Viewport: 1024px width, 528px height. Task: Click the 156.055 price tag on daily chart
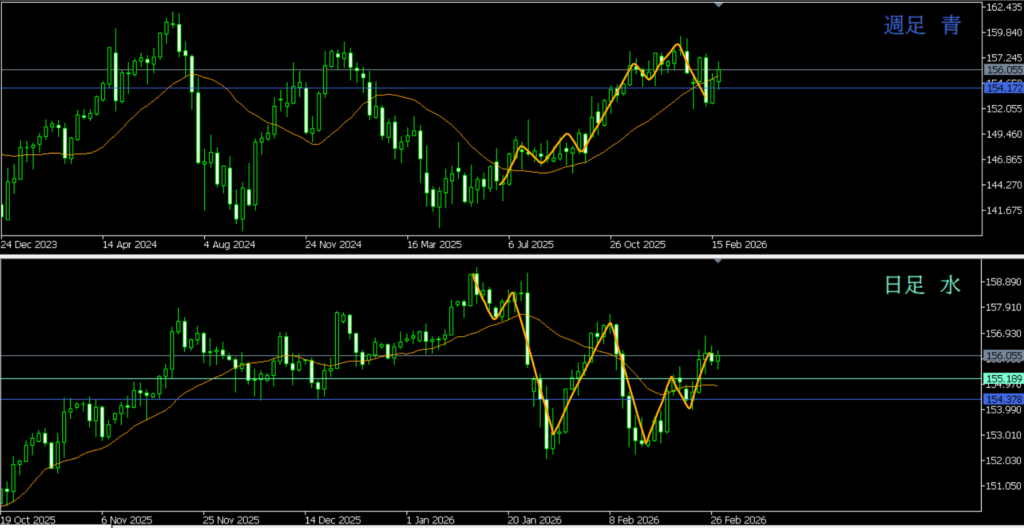pyautogui.click(x=1003, y=356)
